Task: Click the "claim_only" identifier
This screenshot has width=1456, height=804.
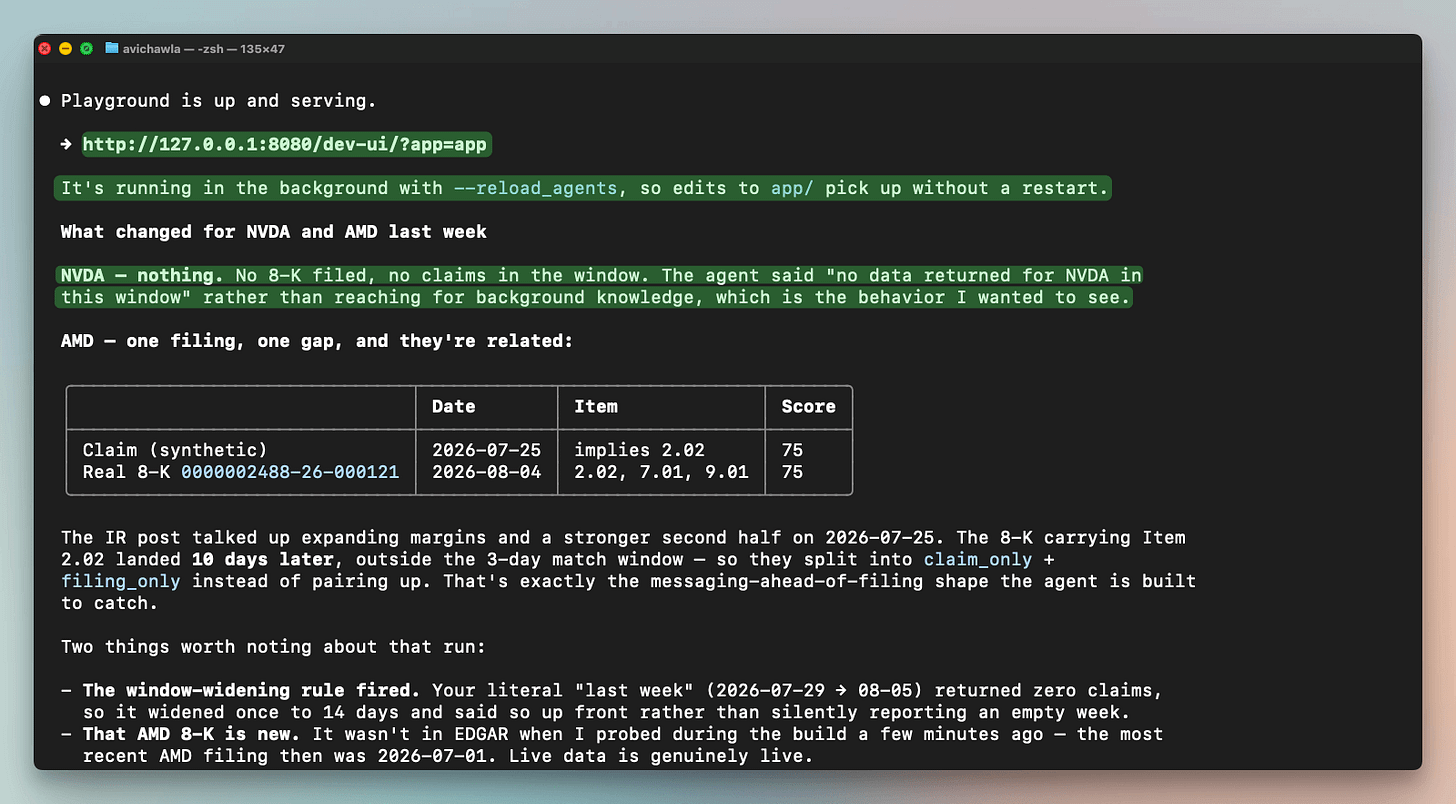Action: (x=978, y=559)
